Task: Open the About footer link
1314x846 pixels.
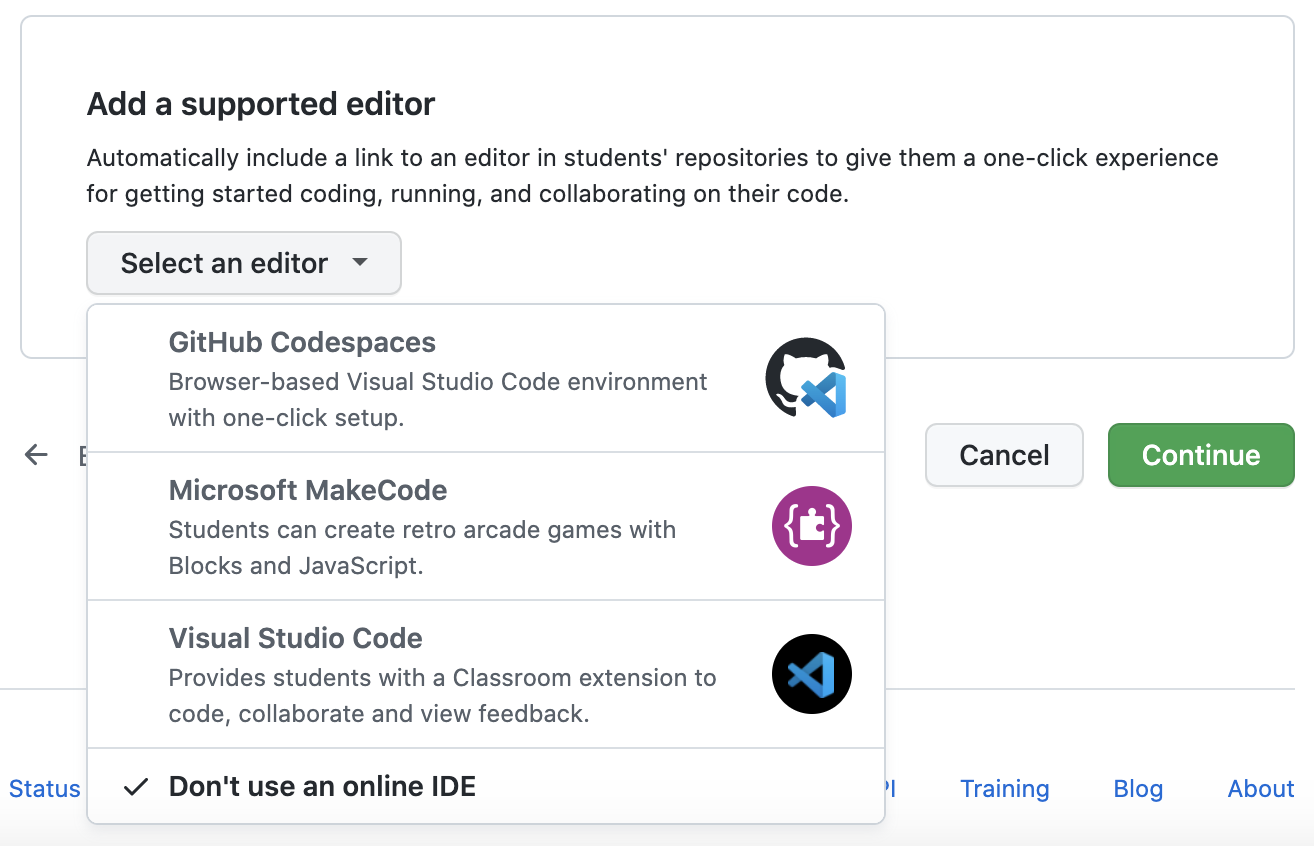Action: pos(1261,789)
